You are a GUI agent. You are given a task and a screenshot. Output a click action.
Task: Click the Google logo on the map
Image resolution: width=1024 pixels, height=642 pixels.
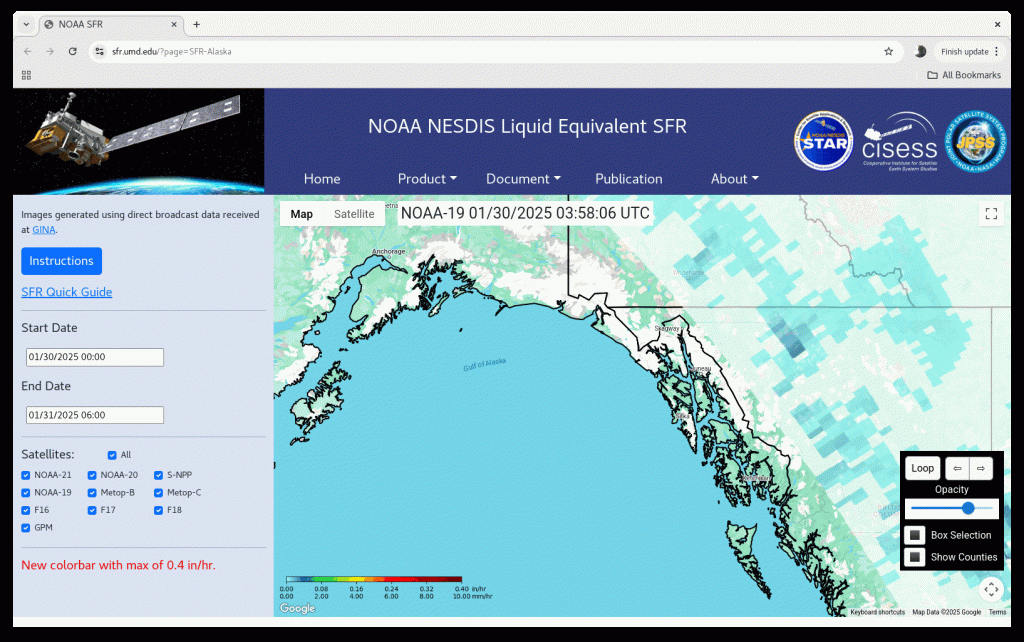click(297, 608)
